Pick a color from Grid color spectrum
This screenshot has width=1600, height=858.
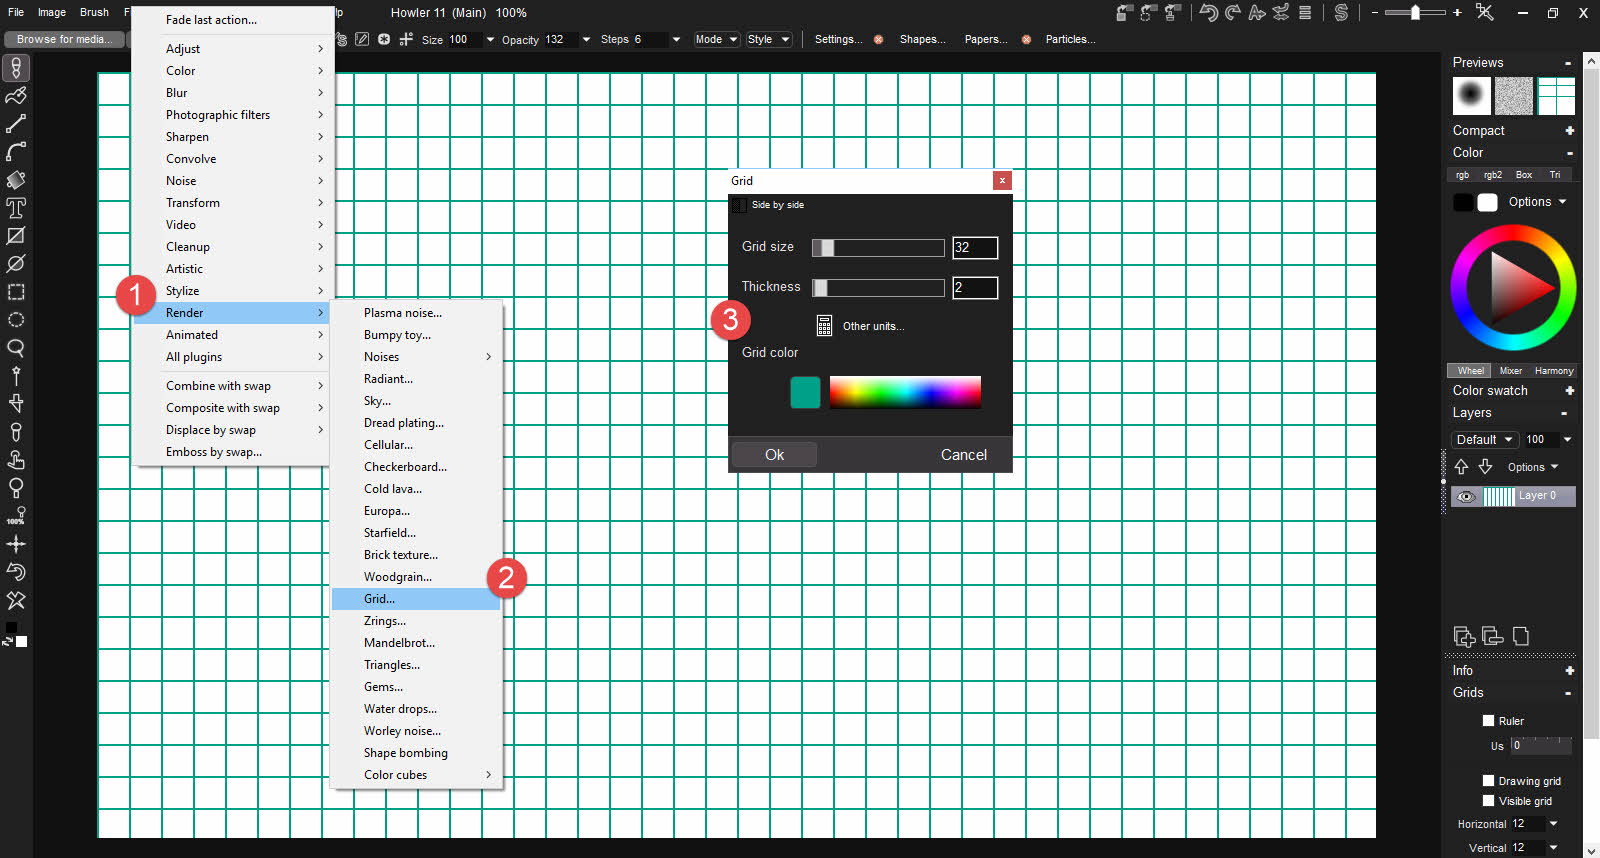coord(904,392)
